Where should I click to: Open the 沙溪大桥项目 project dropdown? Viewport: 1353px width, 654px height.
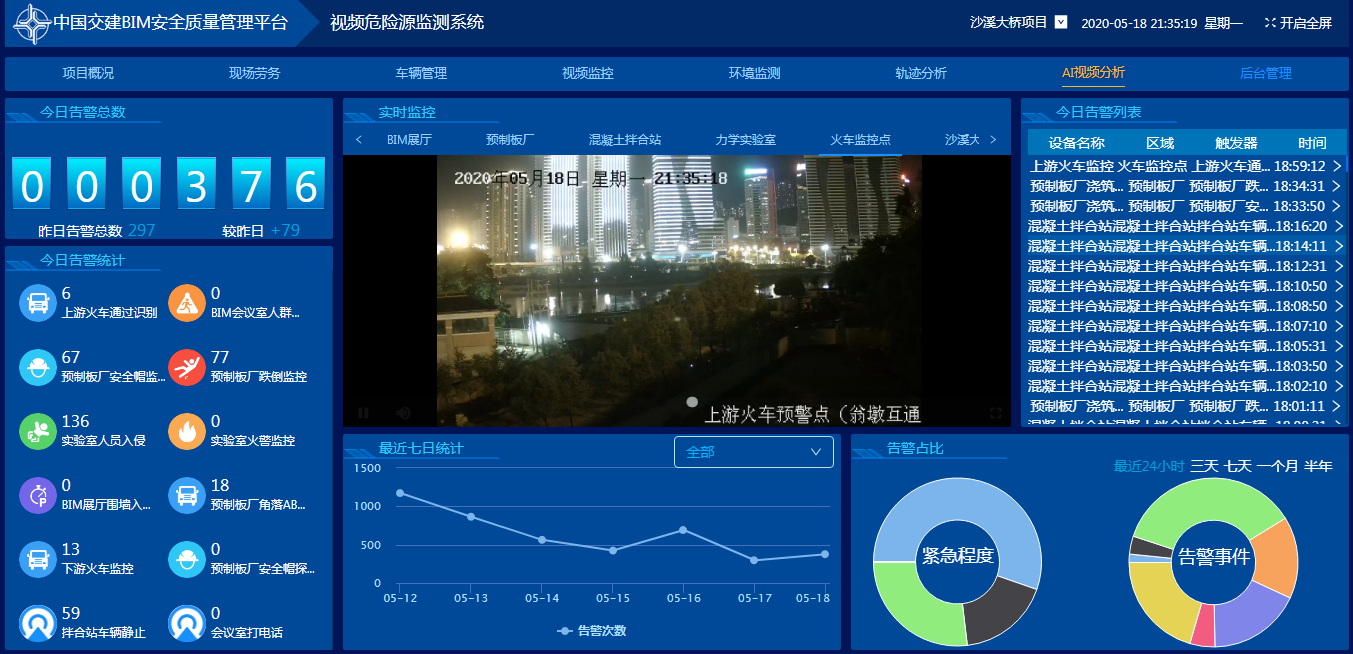point(1061,22)
